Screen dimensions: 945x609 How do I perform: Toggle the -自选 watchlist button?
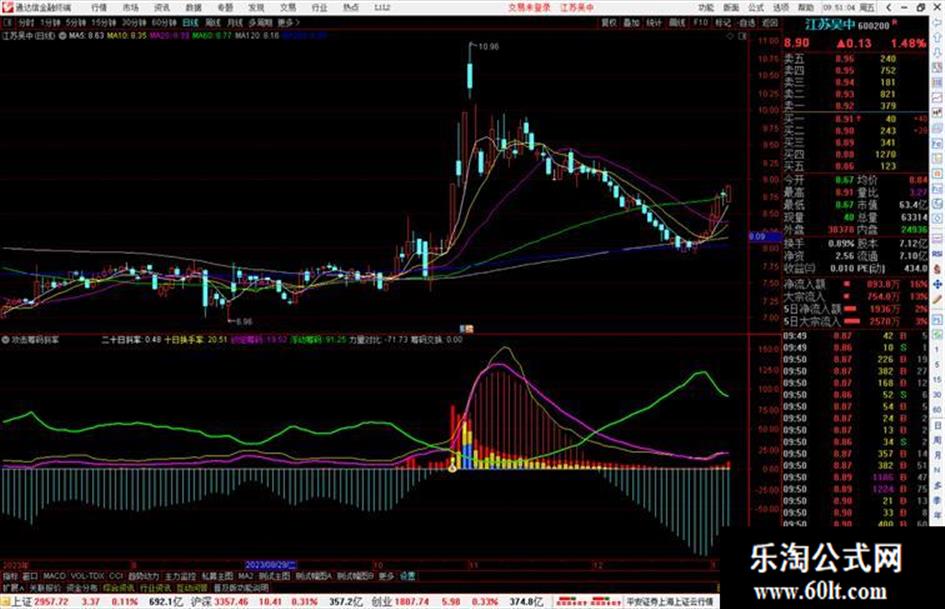(746, 22)
